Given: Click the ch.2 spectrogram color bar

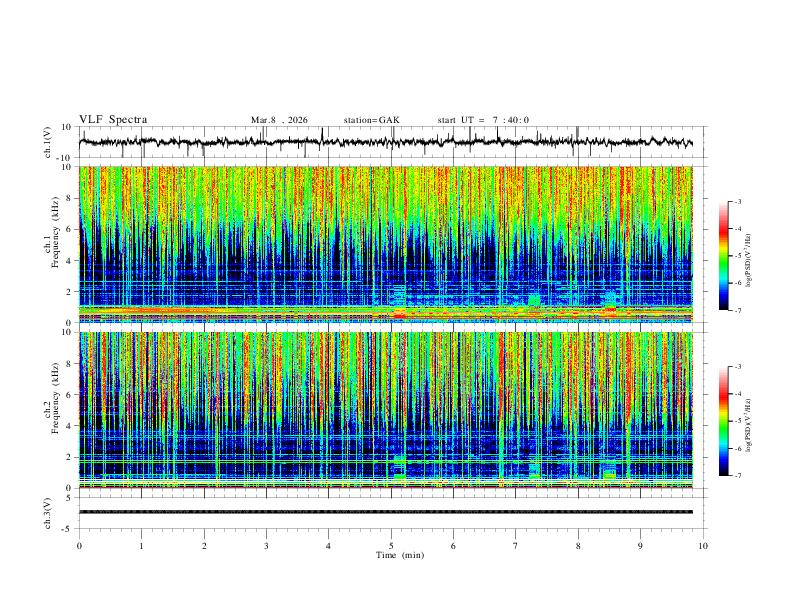Looking at the screenshot, I should pos(723,421).
